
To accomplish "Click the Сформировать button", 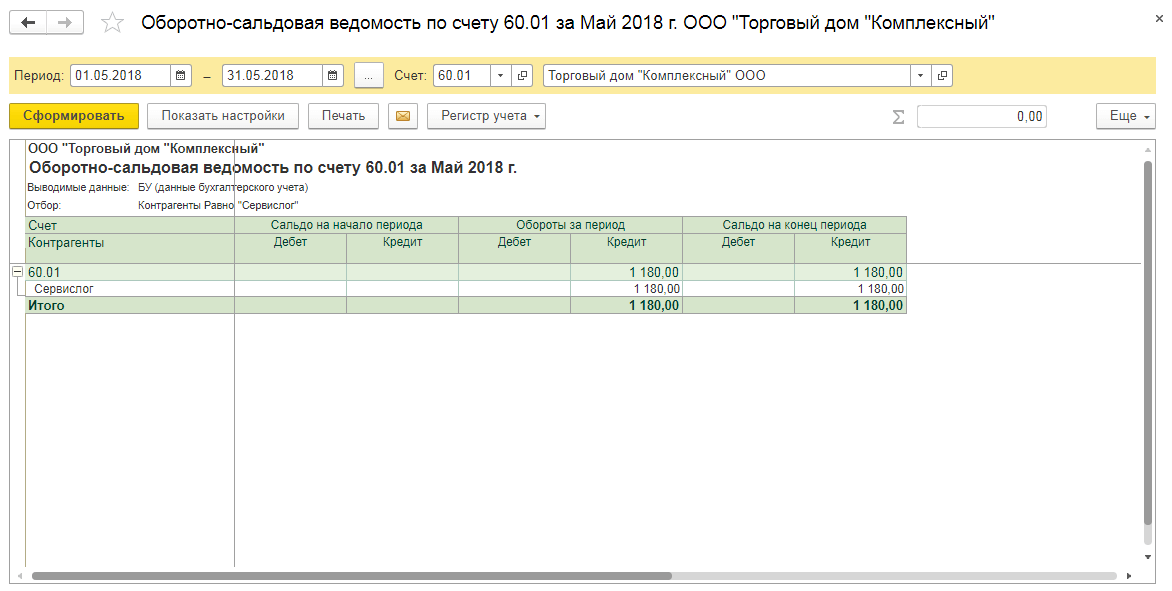I will (x=74, y=116).
